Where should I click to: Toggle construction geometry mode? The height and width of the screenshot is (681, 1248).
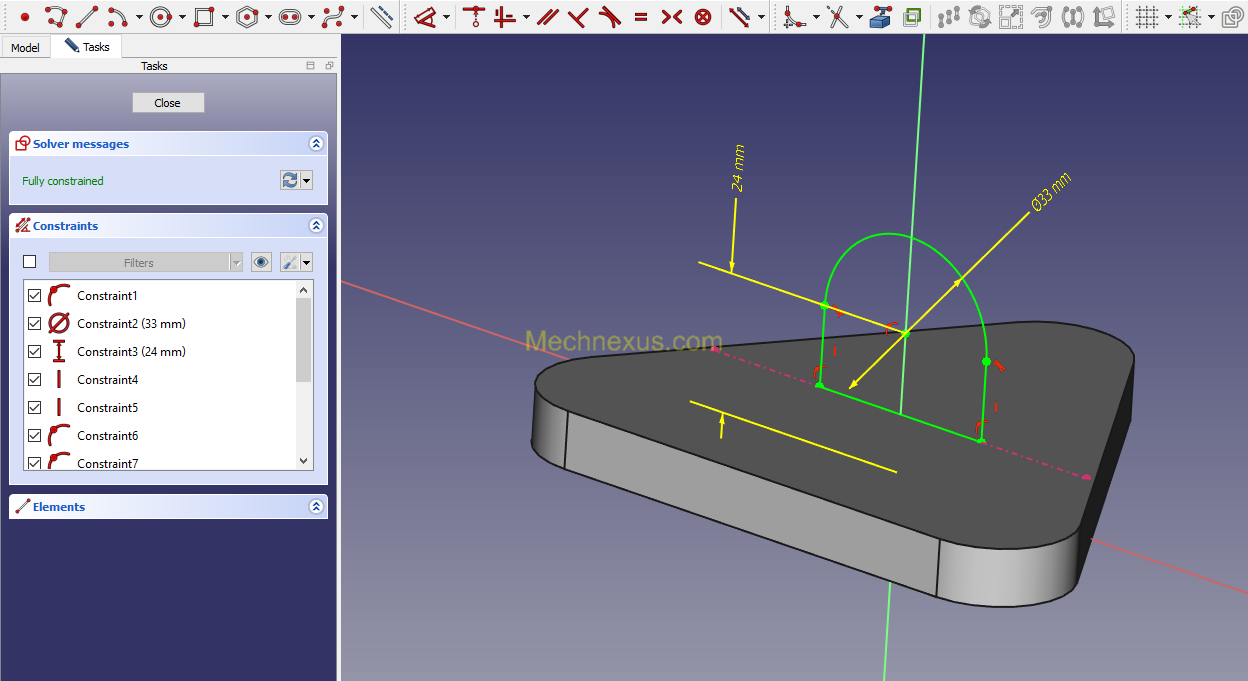(x=381, y=16)
